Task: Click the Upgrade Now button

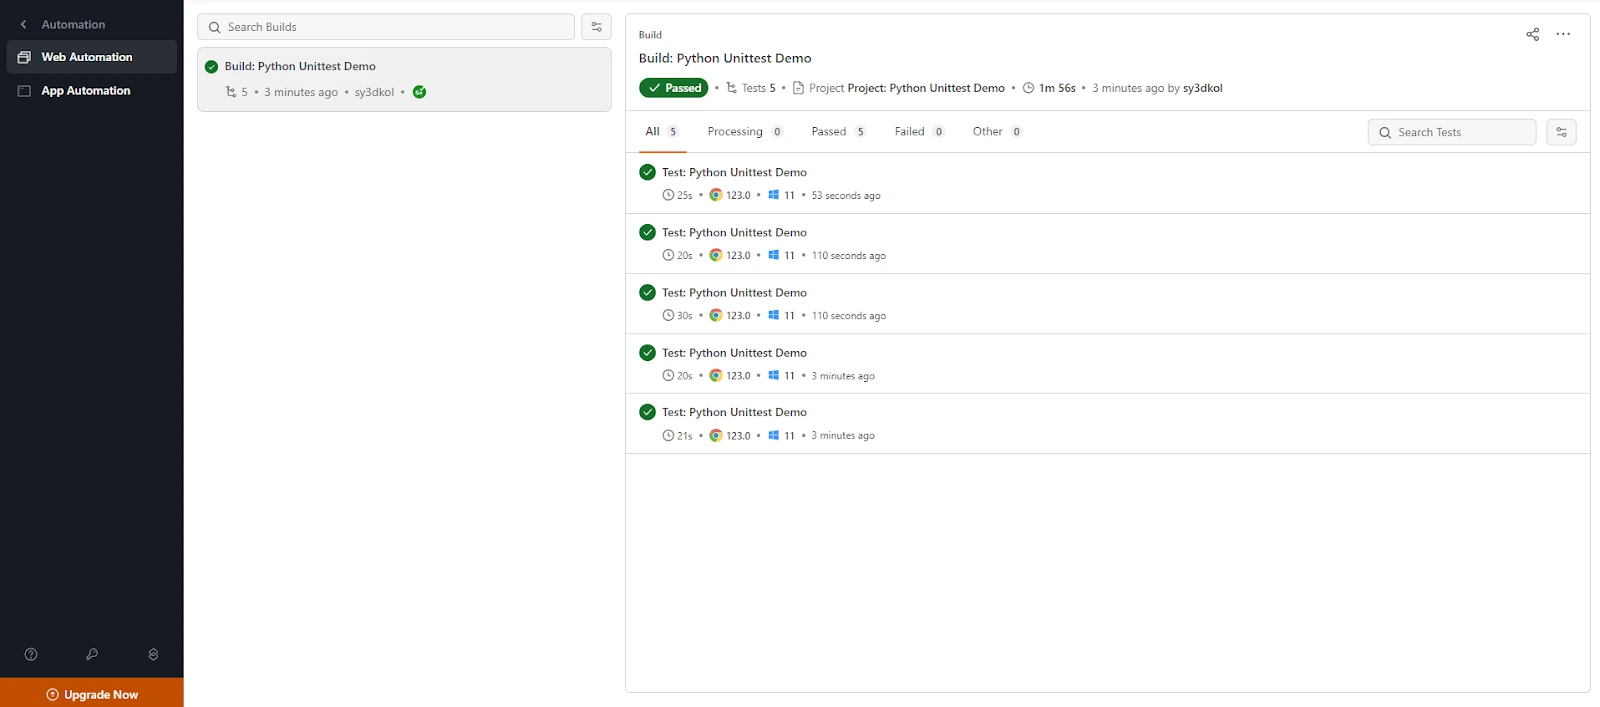Action: pos(92,694)
